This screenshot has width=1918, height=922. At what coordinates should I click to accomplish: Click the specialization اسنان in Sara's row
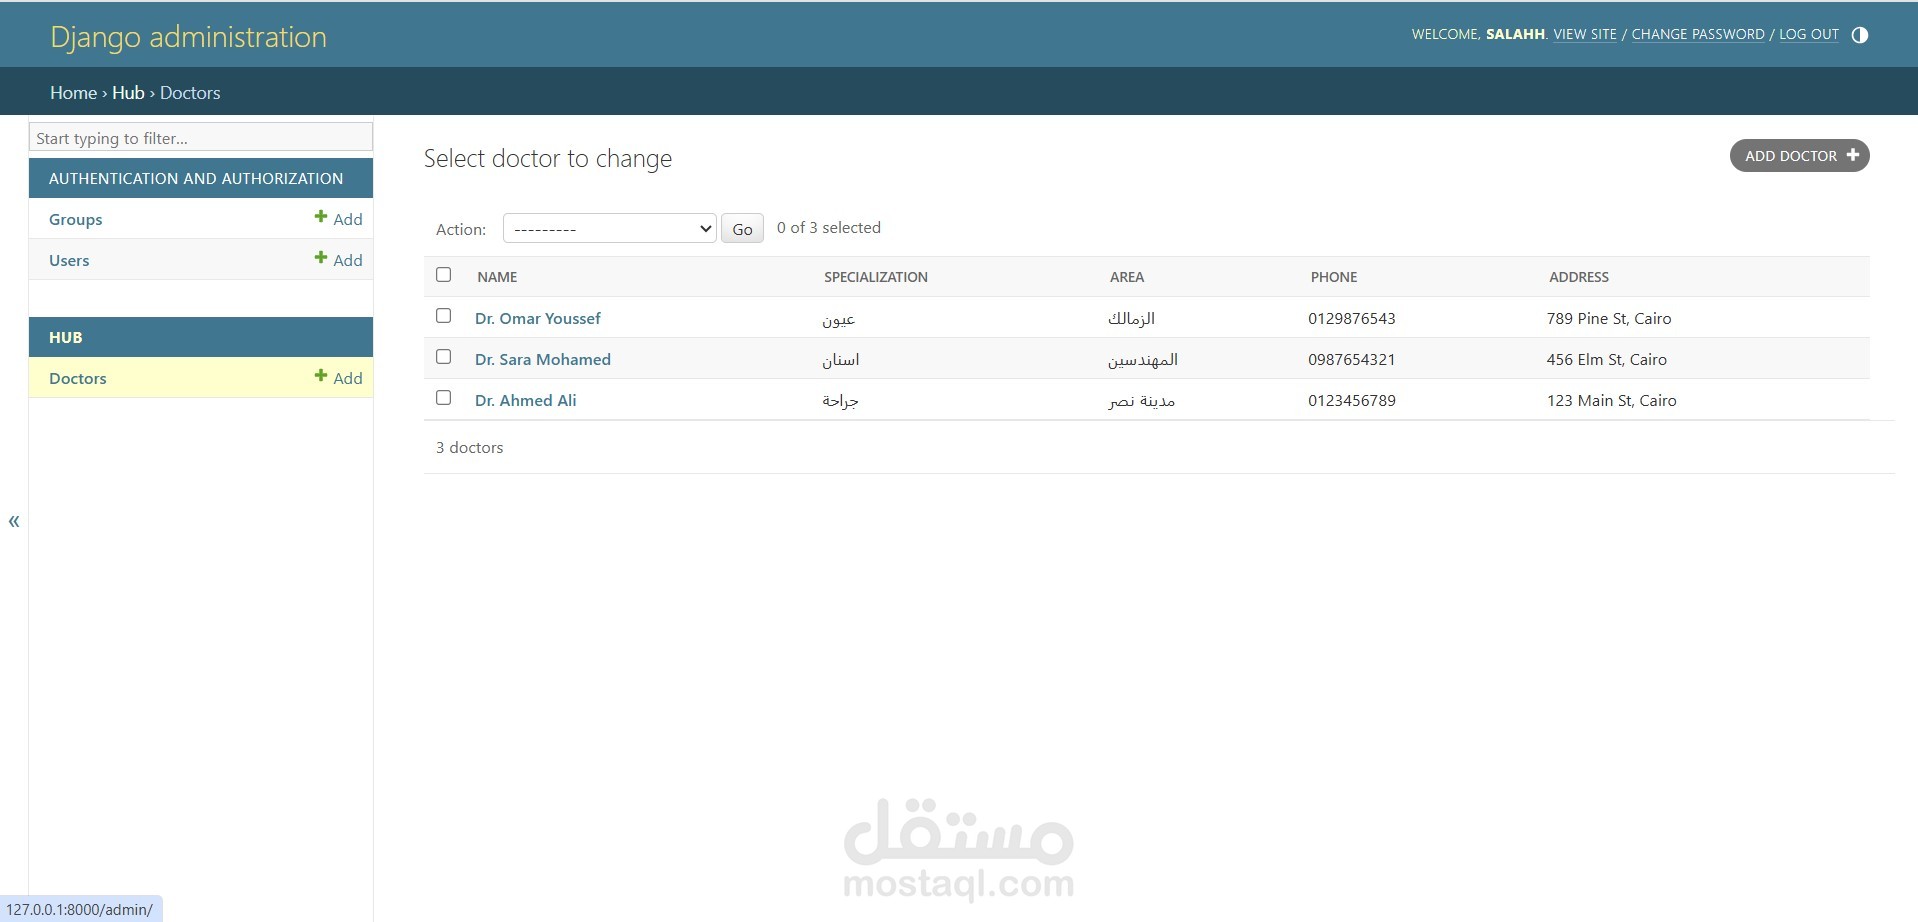[x=841, y=360]
